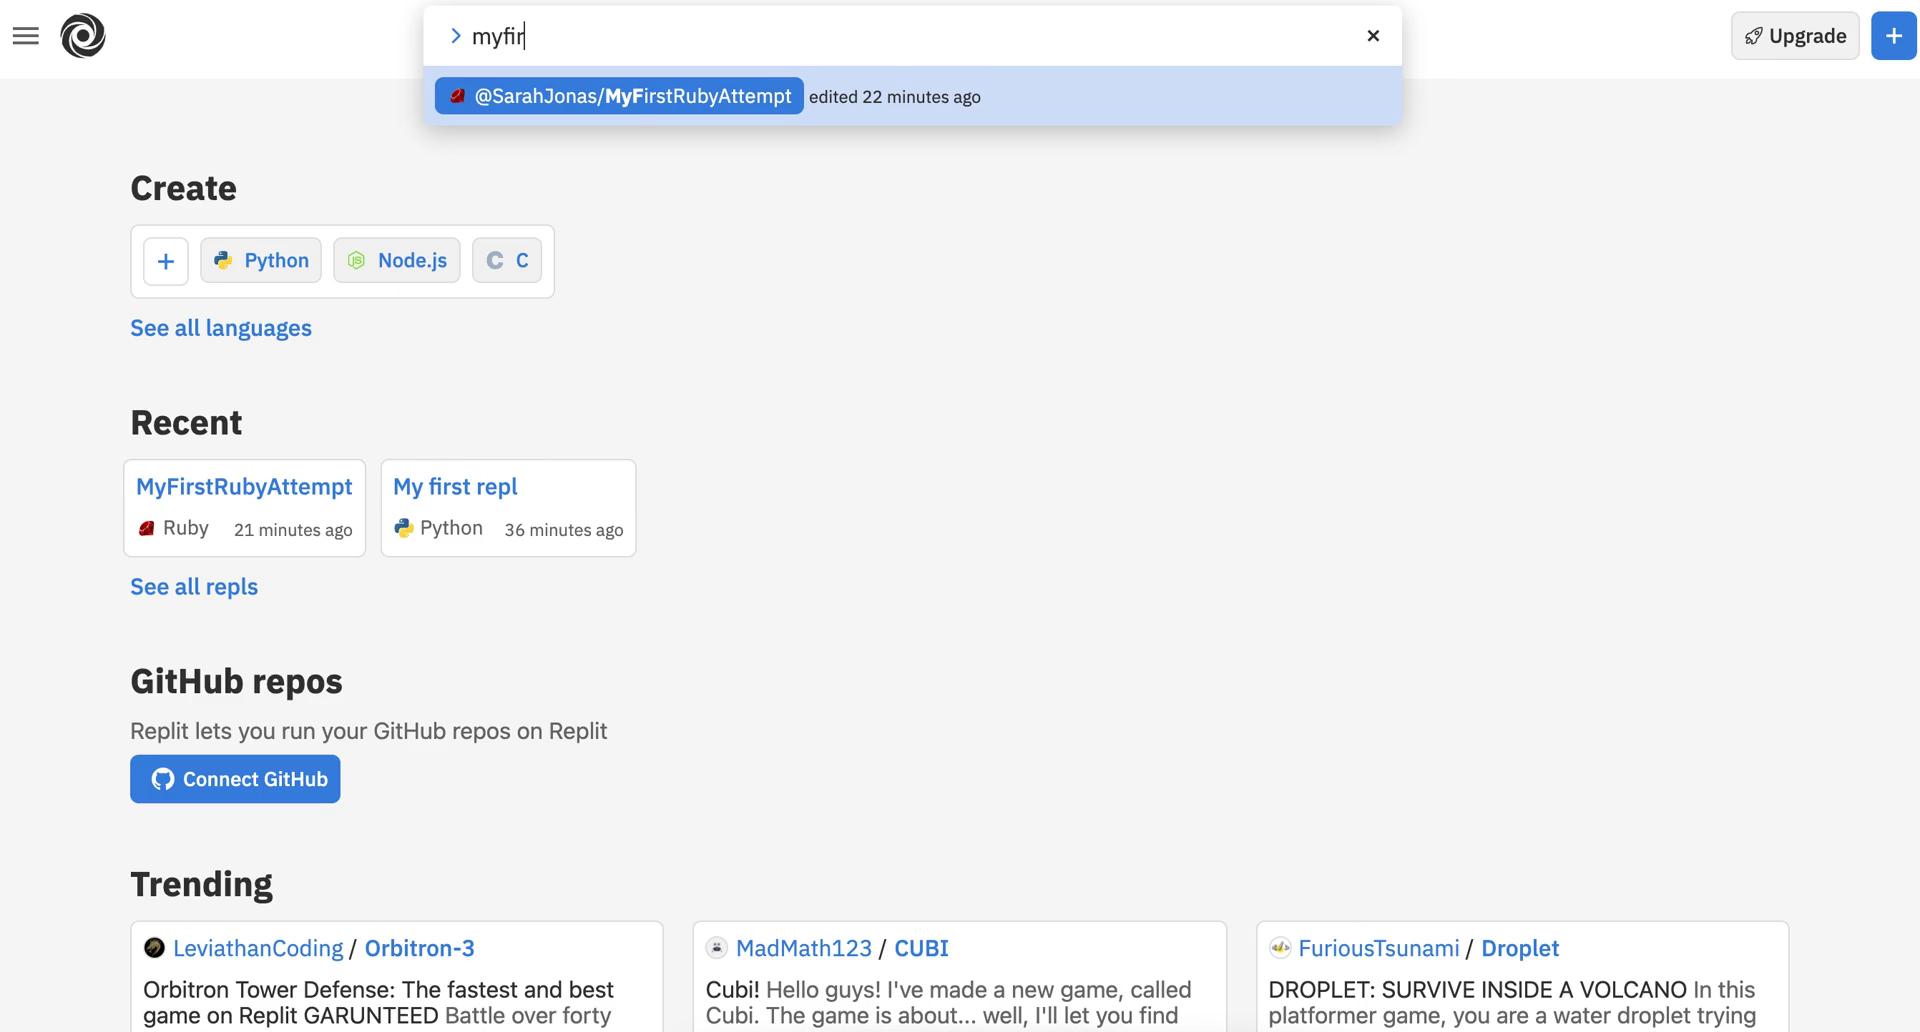1920x1032 pixels.
Task: Select the Python language icon in Create
Action: point(222,260)
